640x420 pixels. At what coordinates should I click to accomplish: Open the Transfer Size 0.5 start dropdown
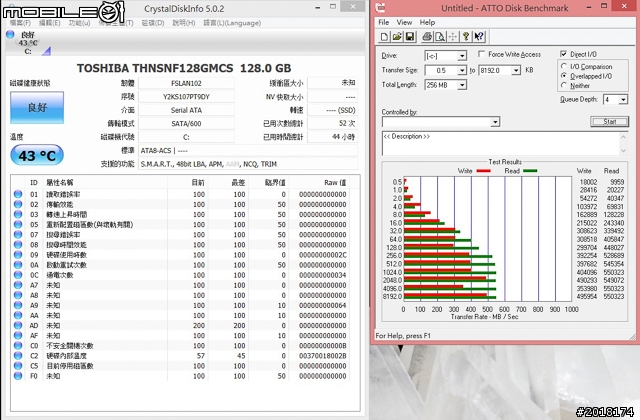[x=462, y=71]
